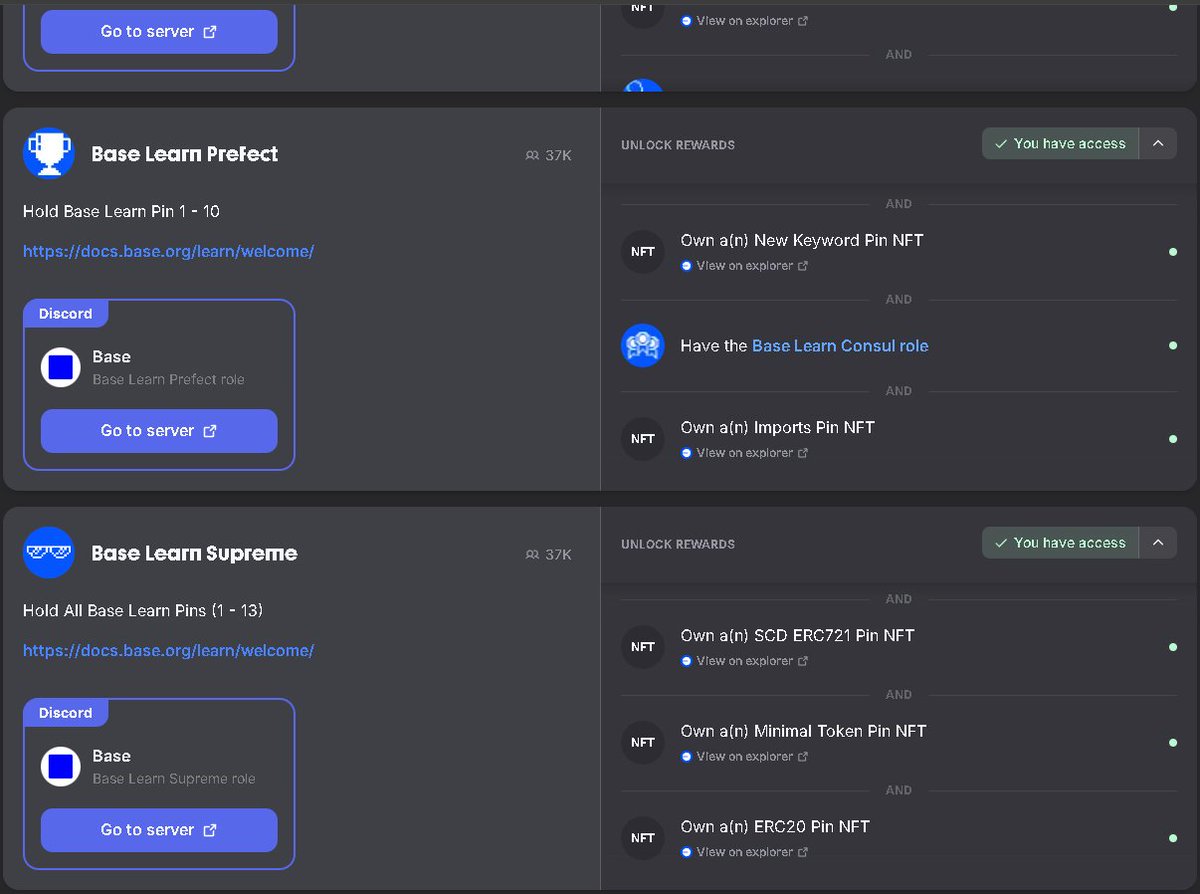Go to server for Base Learn Prefect role

159,430
